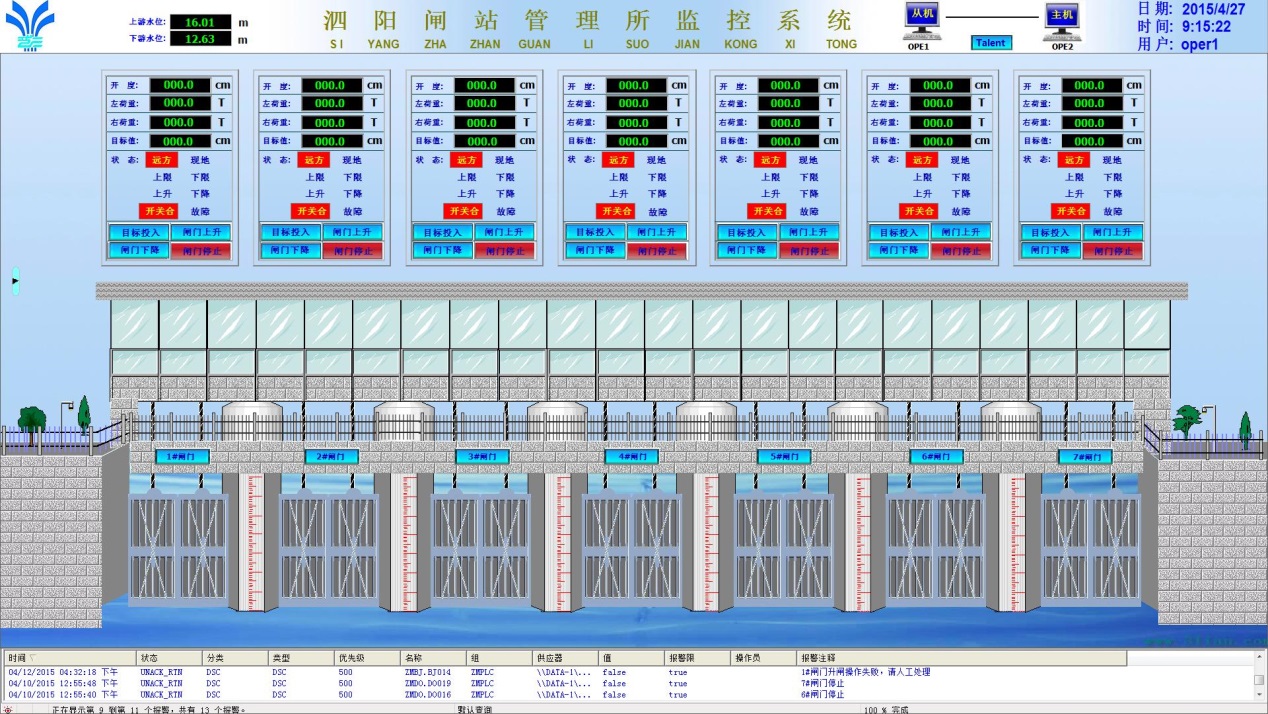Click the blue fountain logo icon
This screenshot has width=1268, height=714.
point(30,27)
